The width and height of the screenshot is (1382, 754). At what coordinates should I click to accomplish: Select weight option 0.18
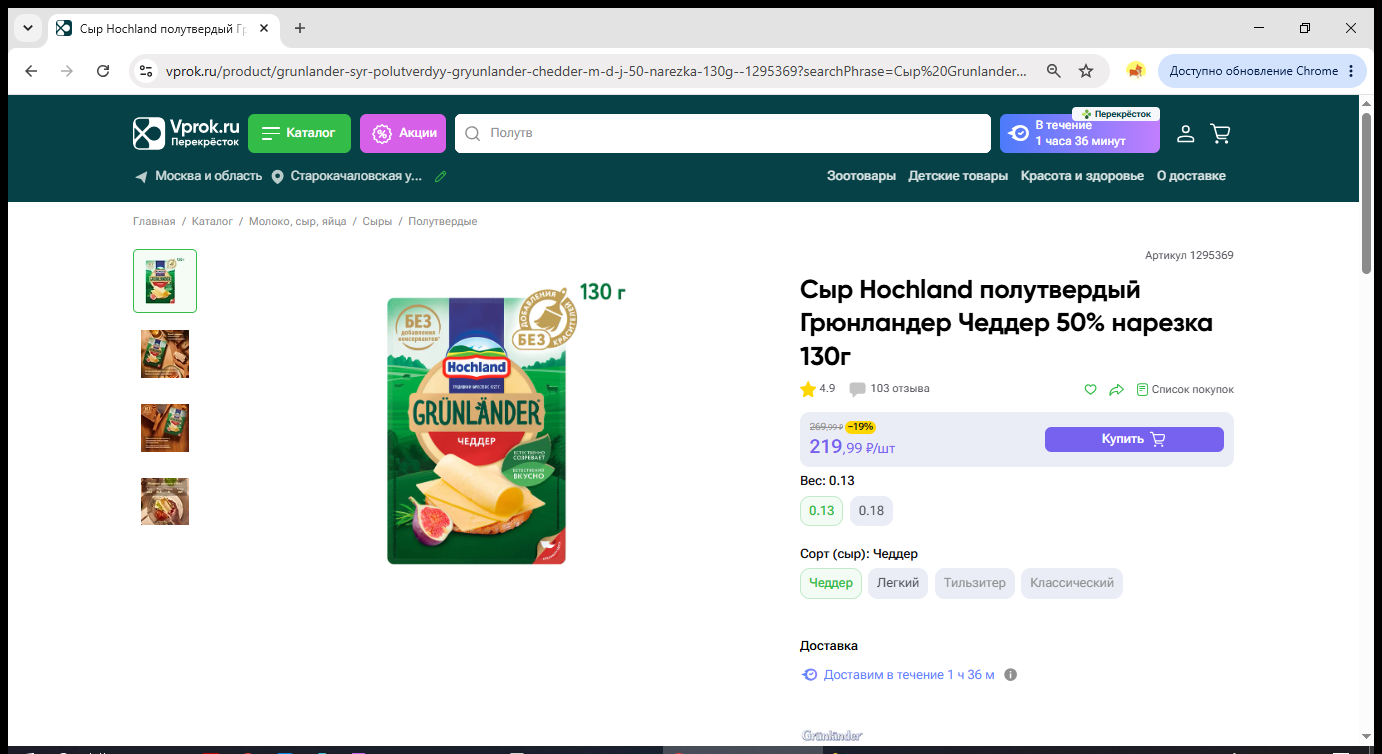click(871, 511)
